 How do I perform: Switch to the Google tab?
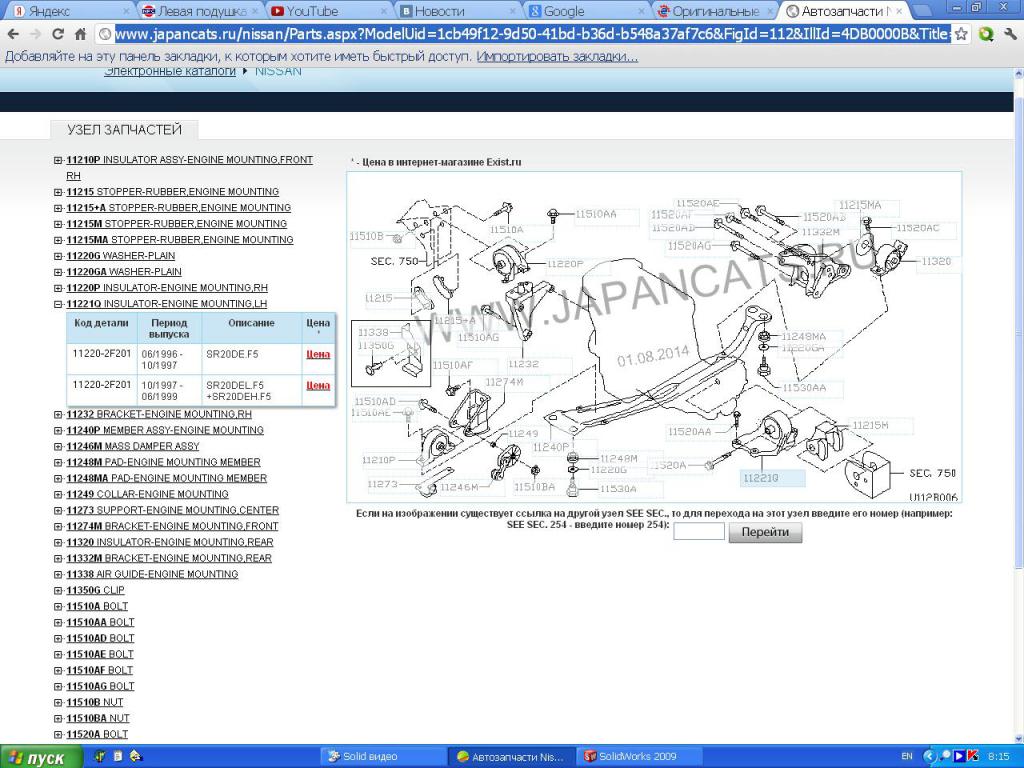[586, 10]
